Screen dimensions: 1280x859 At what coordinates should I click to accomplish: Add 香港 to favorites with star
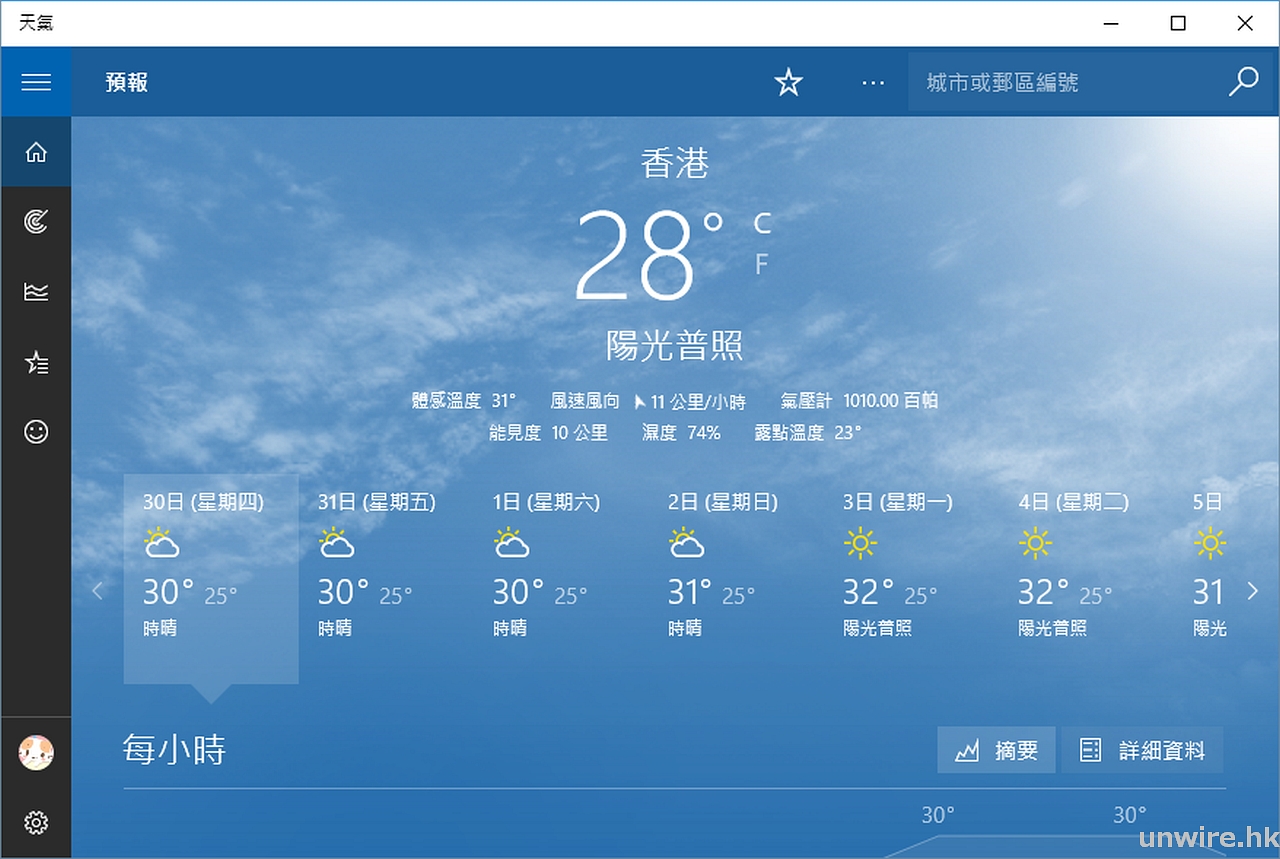(789, 82)
